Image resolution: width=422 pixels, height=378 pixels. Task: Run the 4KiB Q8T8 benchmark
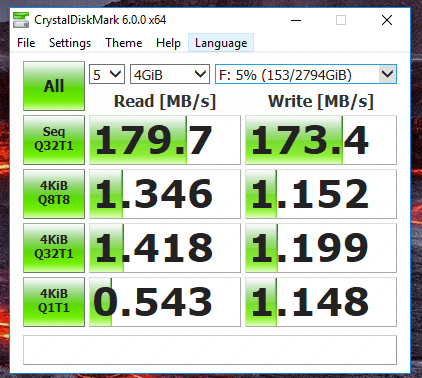pyautogui.click(x=54, y=194)
